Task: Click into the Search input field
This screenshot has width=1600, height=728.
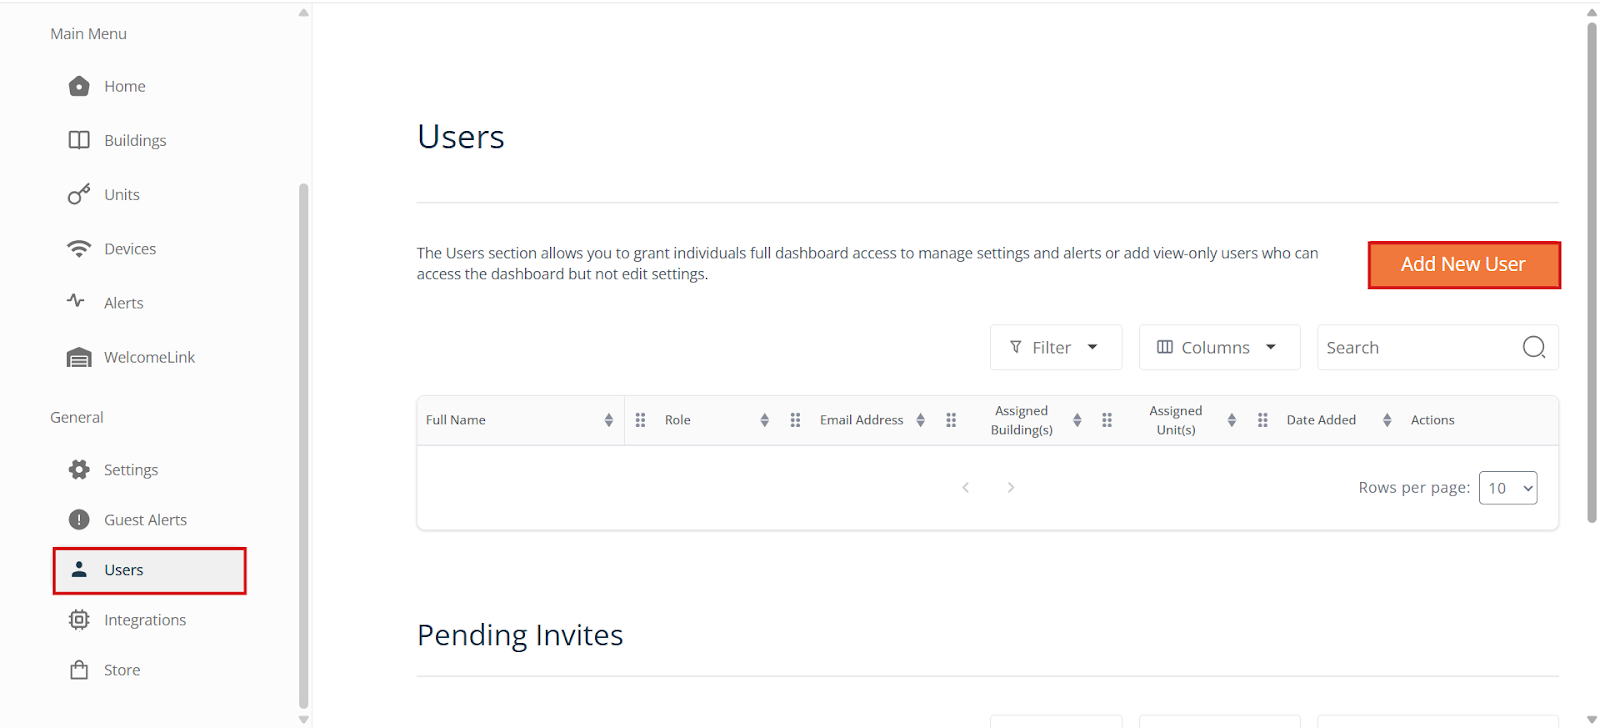Action: (1415, 347)
